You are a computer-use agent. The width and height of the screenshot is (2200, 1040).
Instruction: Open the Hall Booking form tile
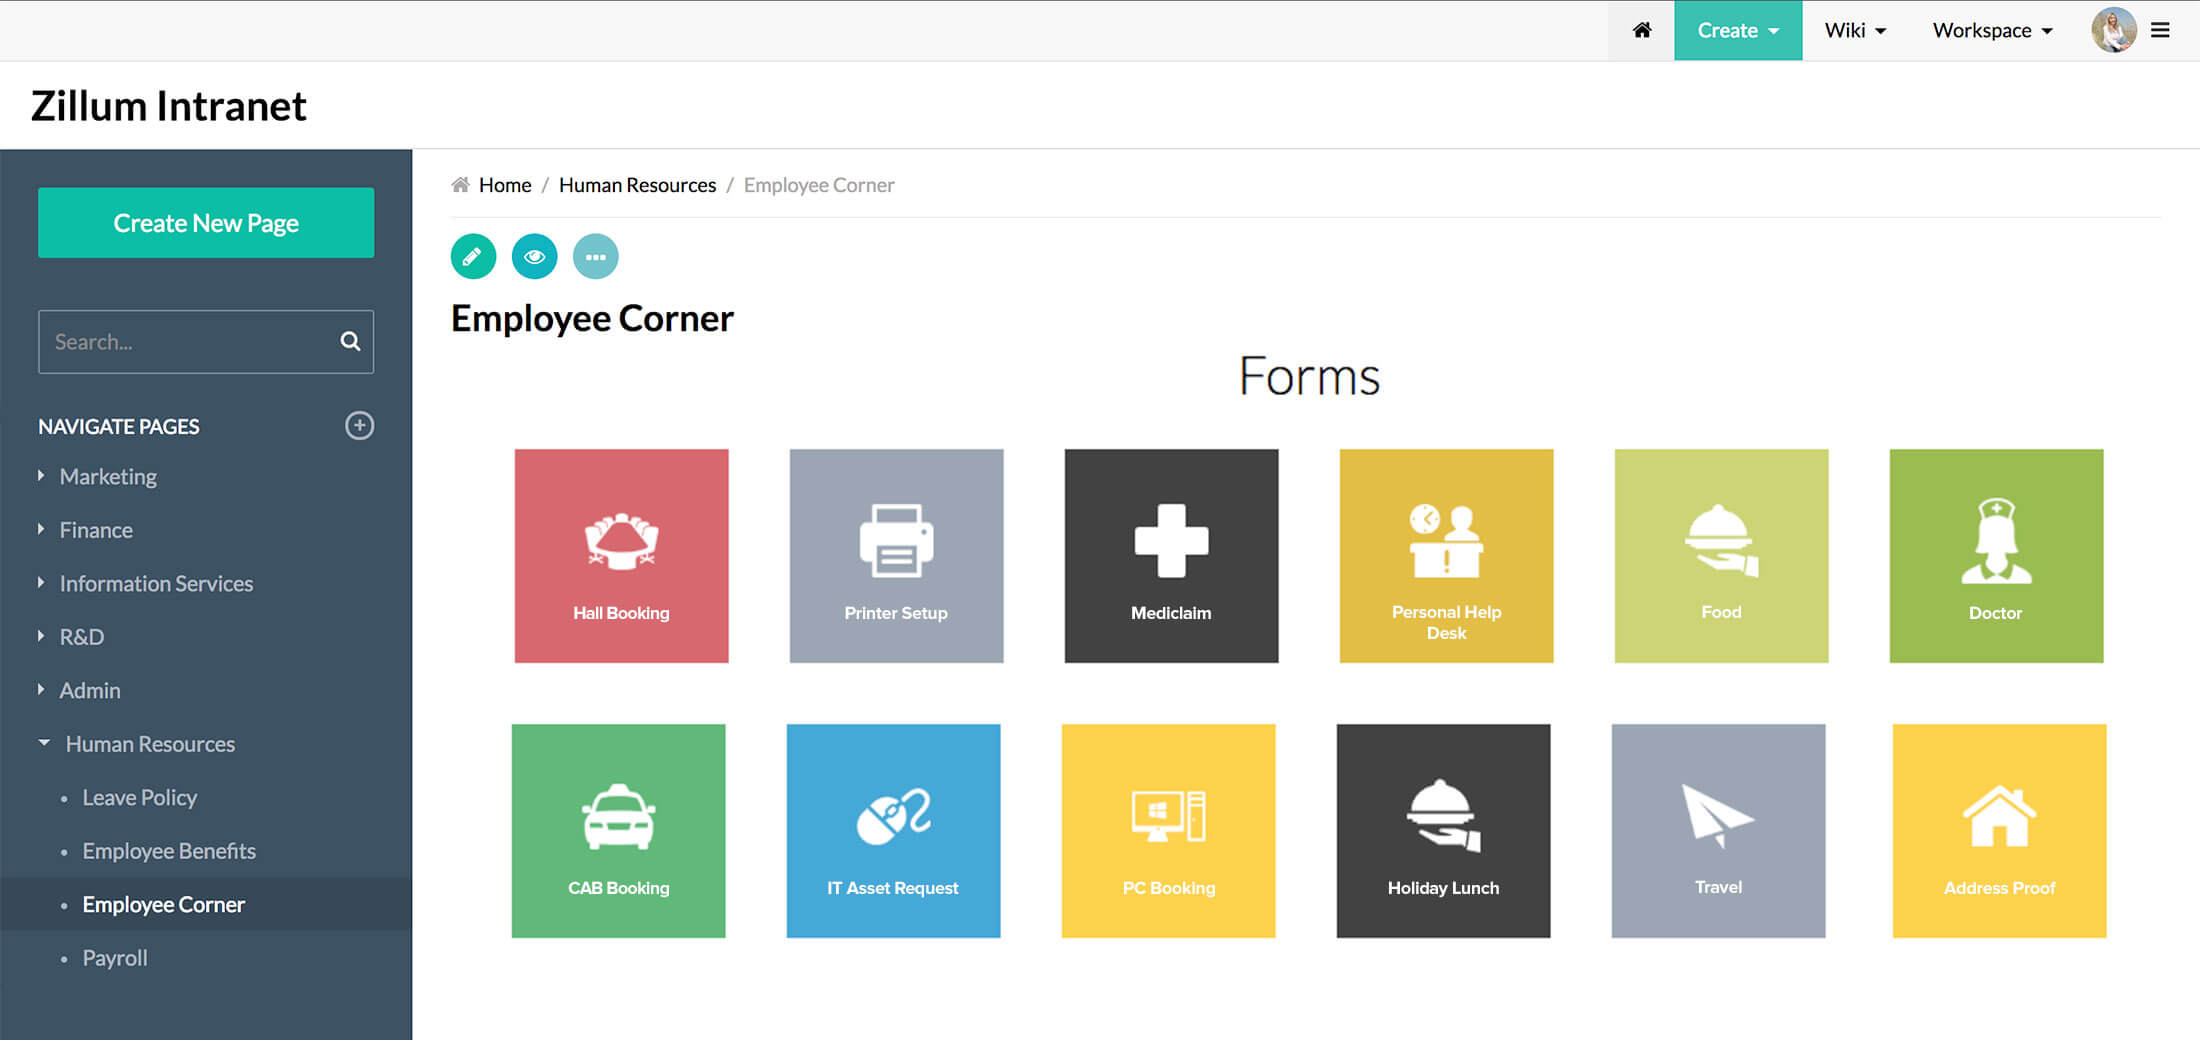pyautogui.click(x=621, y=556)
